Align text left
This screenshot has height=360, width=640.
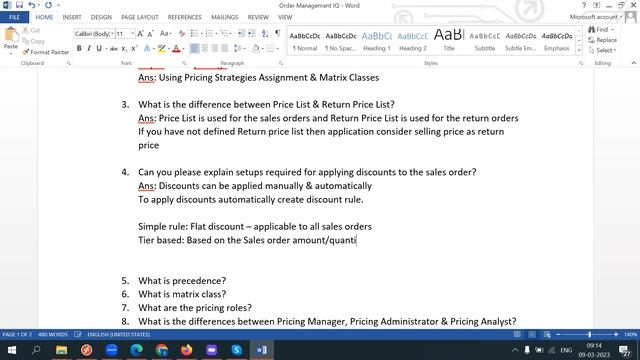point(195,49)
